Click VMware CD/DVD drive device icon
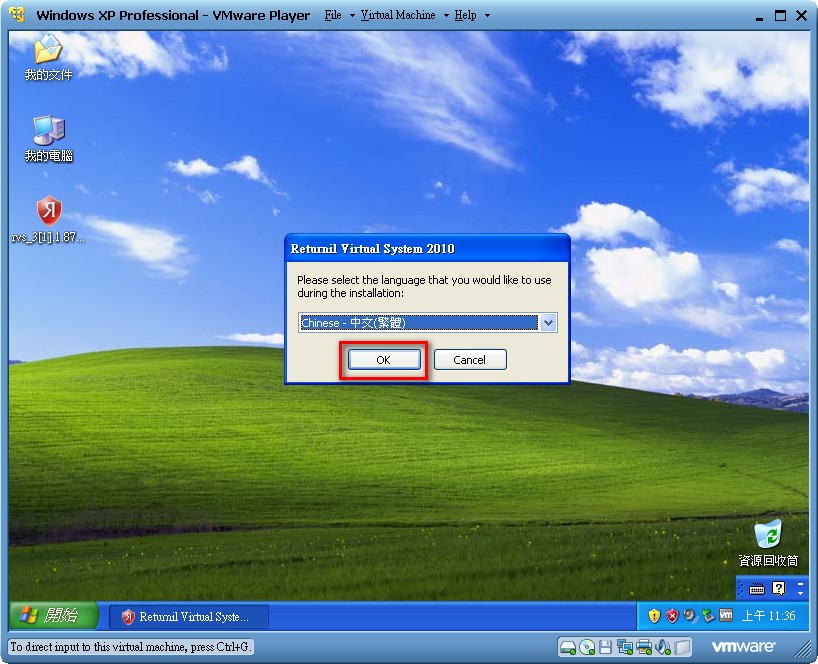Screen dimensions: 818x664 [587, 647]
